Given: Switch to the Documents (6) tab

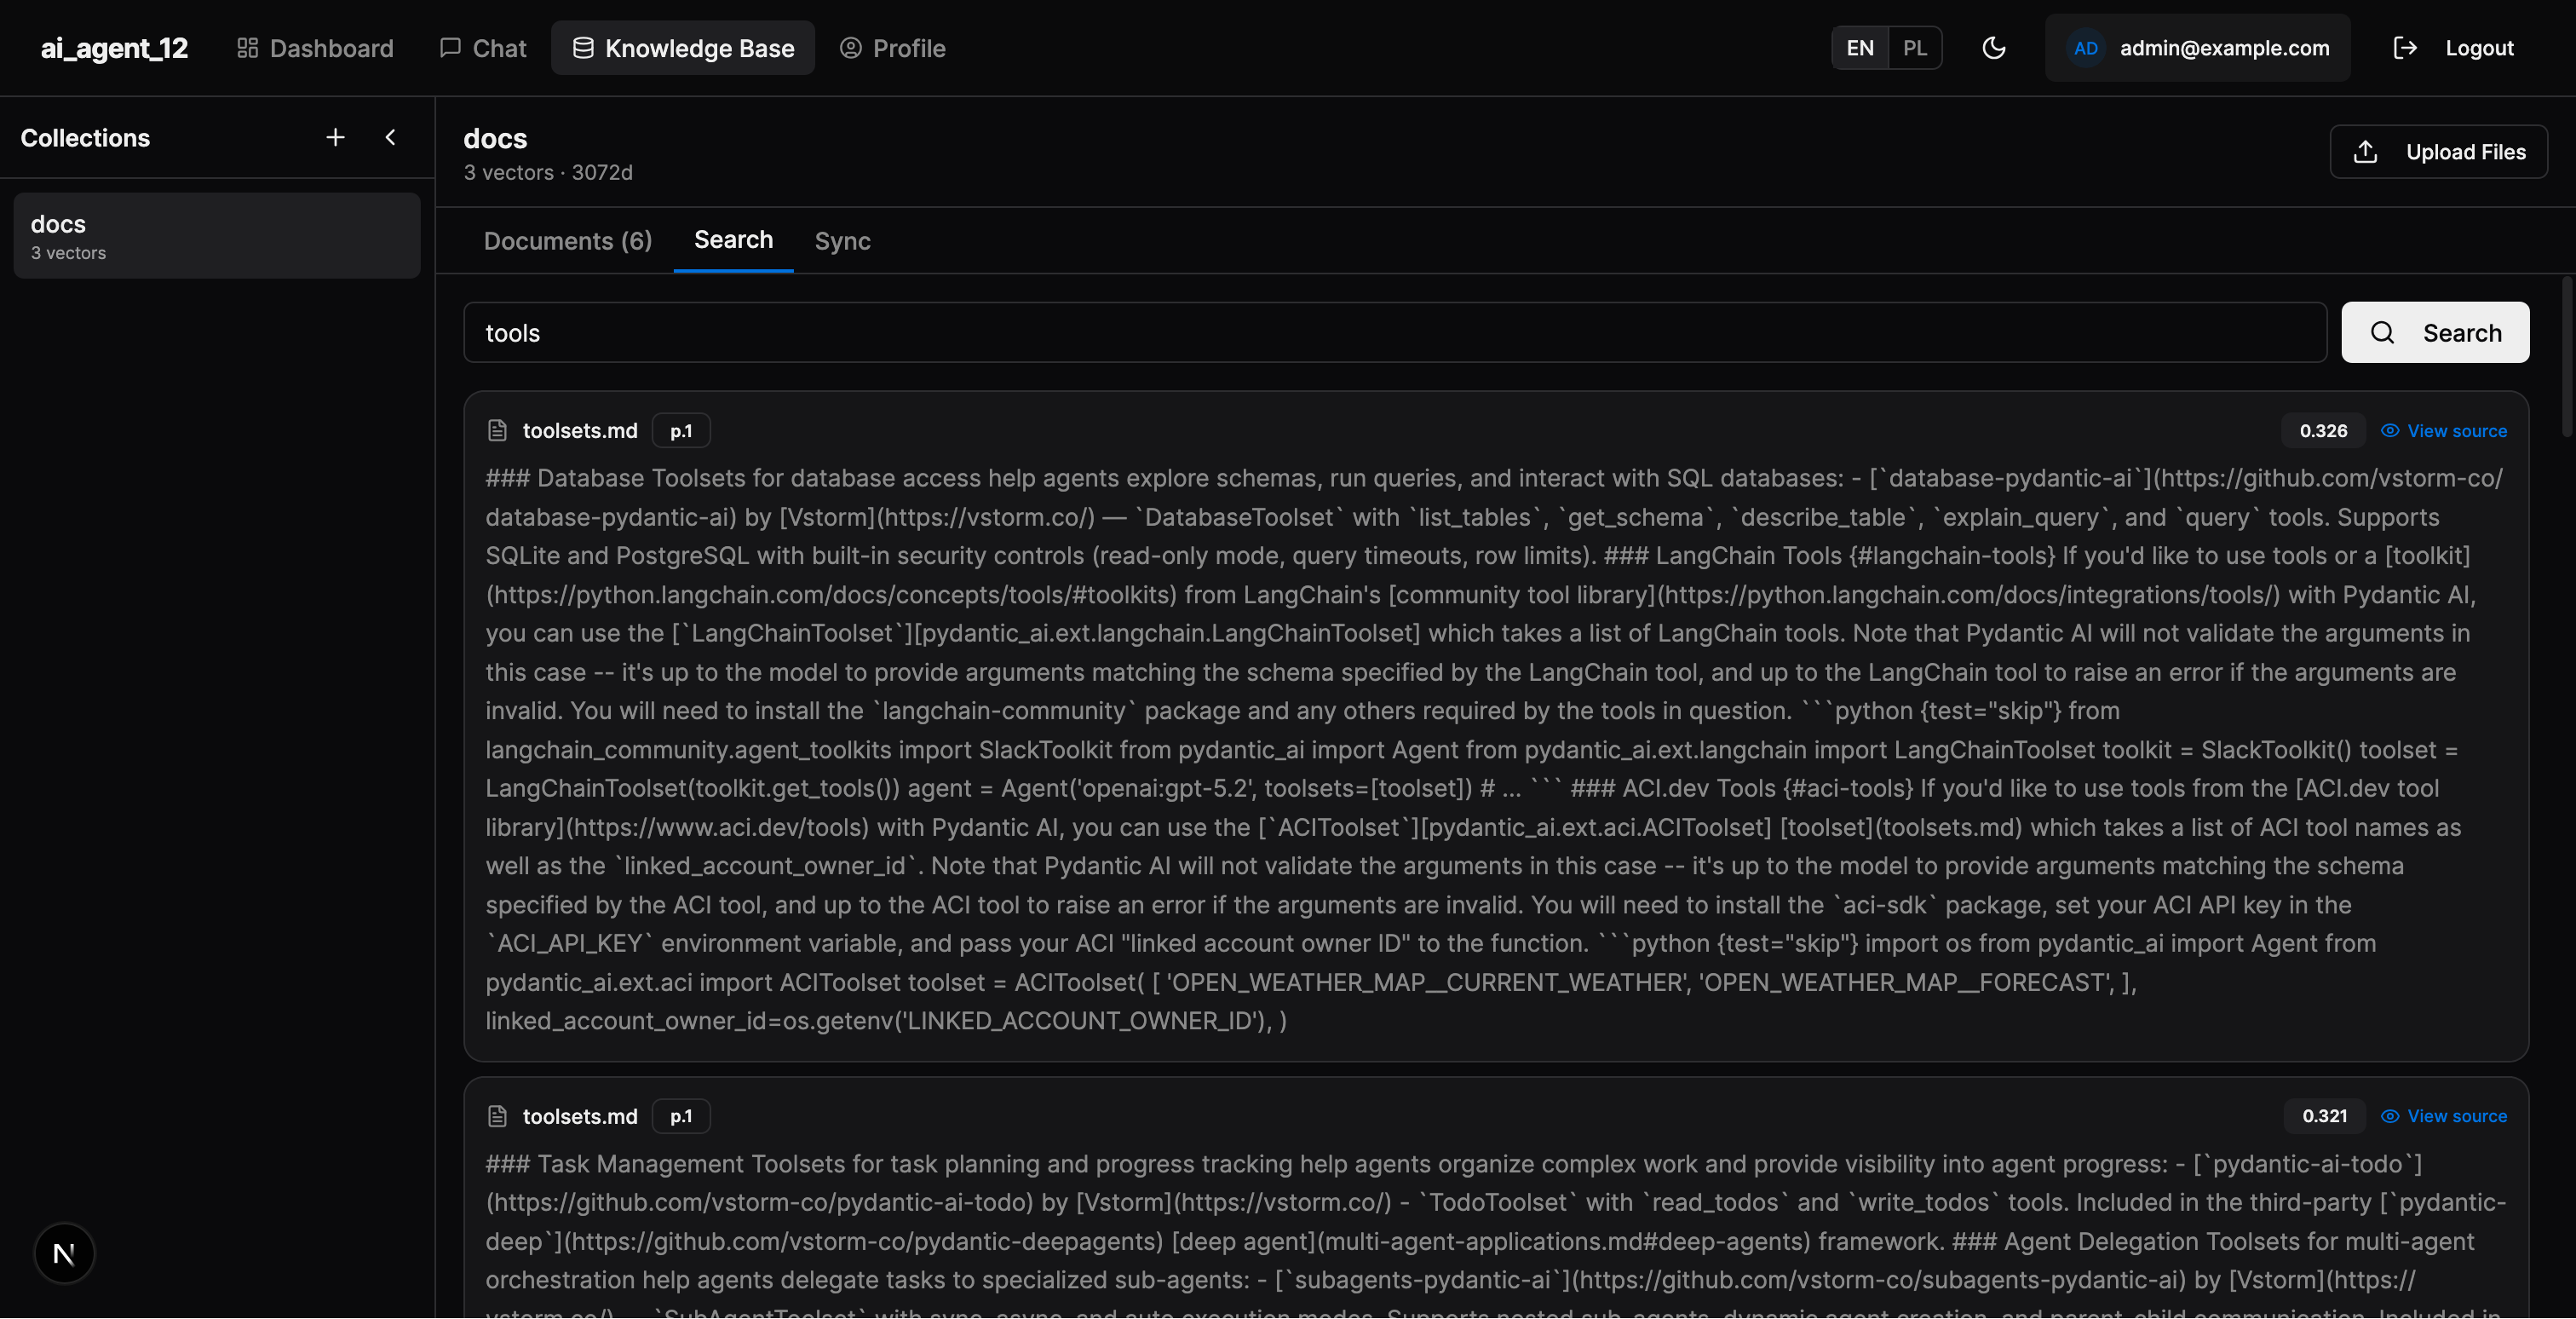Looking at the screenshot, I should [x=567, y=241].
